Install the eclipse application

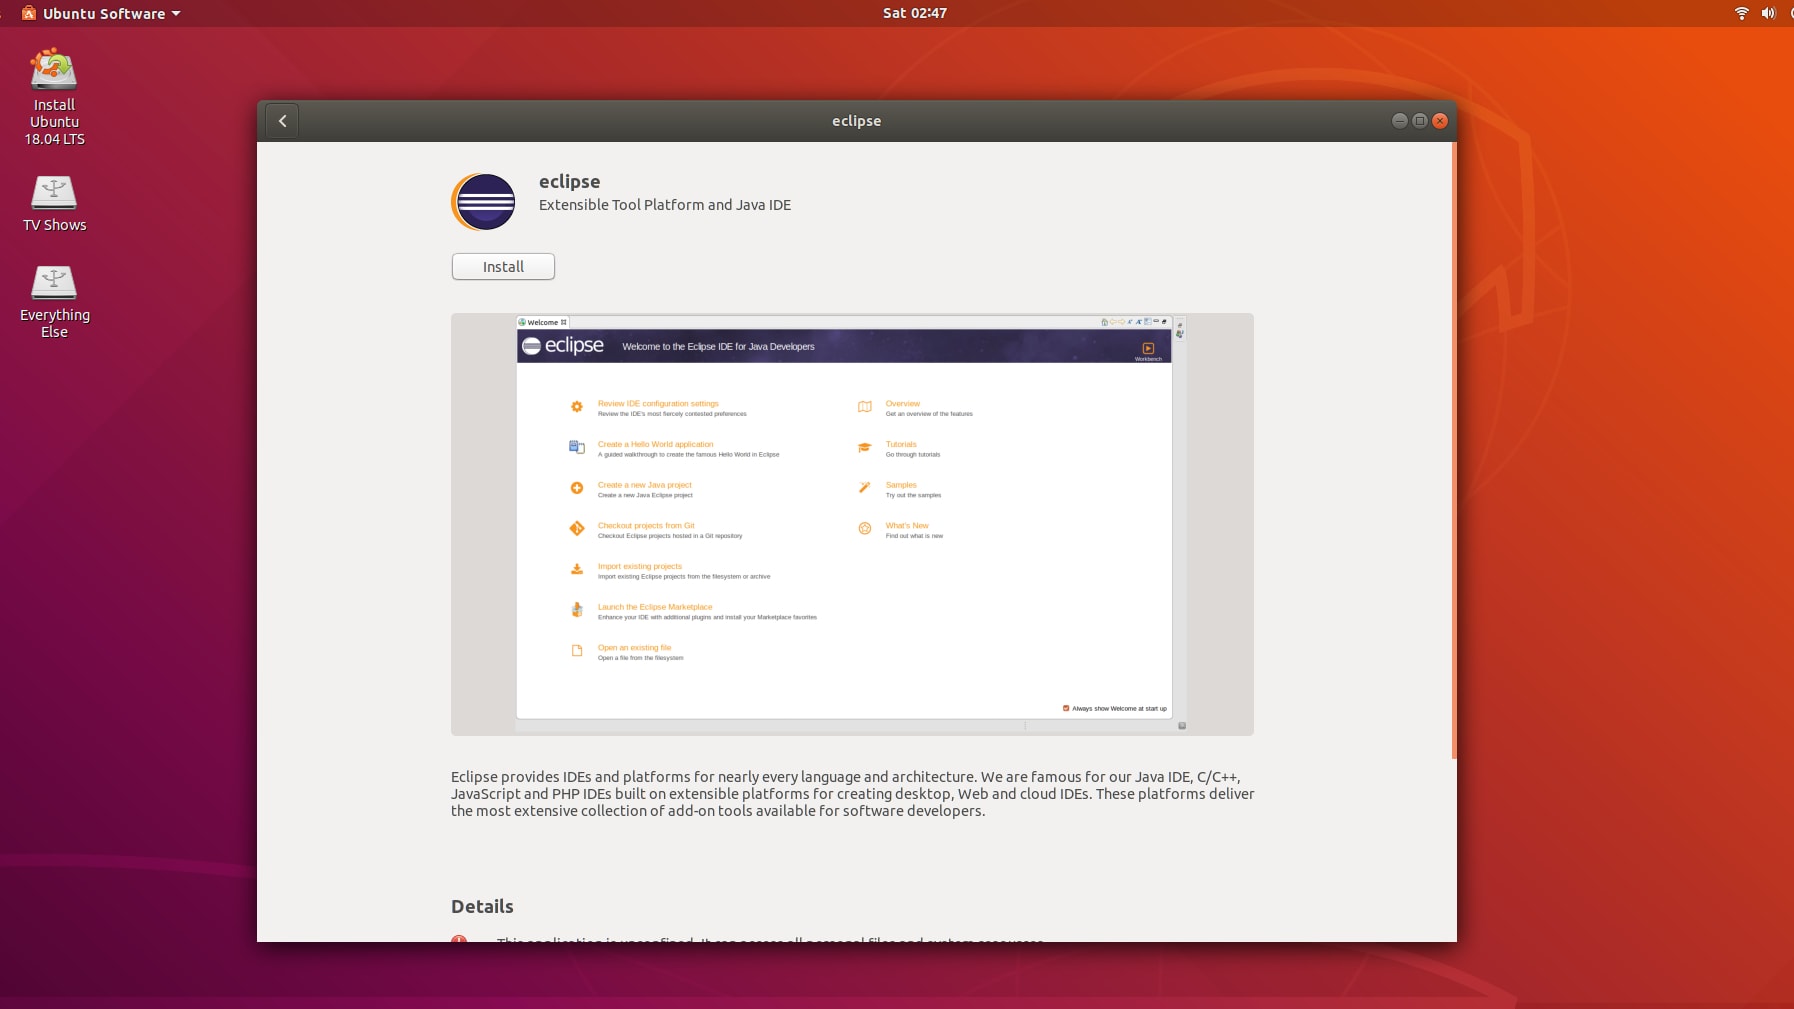(503, 267)
